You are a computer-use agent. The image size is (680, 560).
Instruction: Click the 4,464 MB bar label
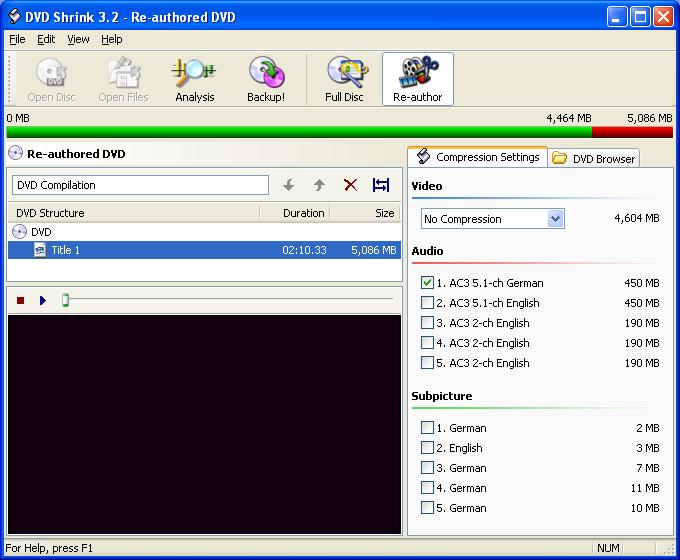pos(569,118)
